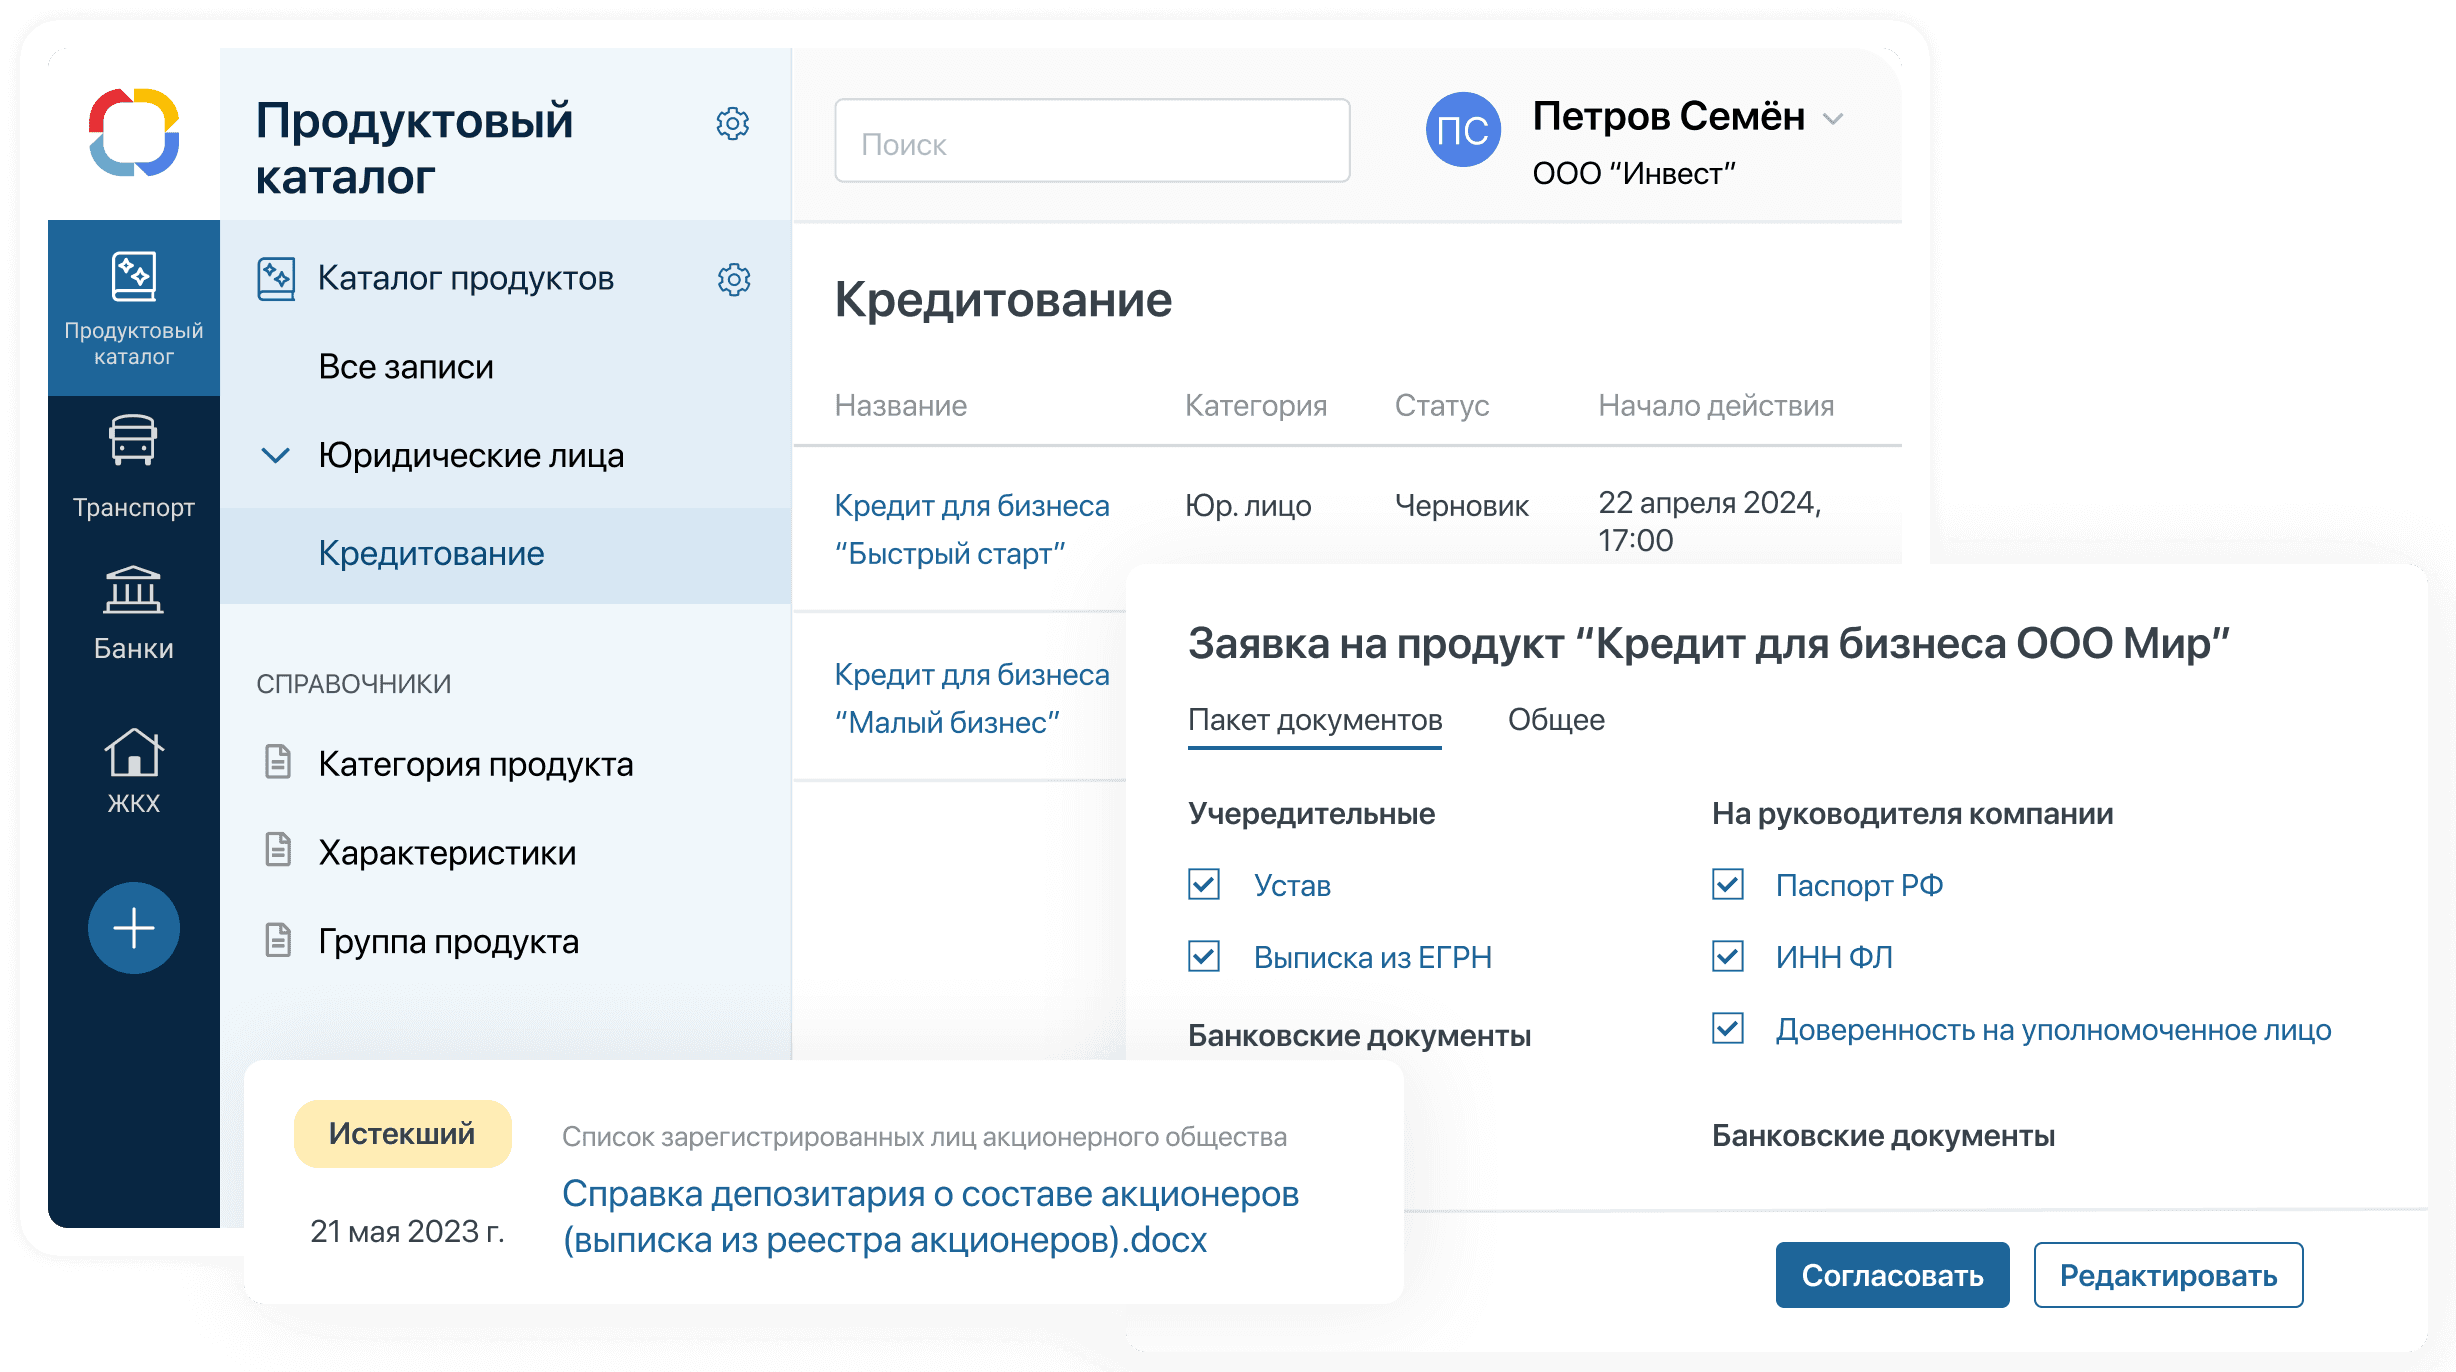Select Продуктовый каталог sidebar icon
This screenshot has width=2456, height=1372.
pos(133,277)
